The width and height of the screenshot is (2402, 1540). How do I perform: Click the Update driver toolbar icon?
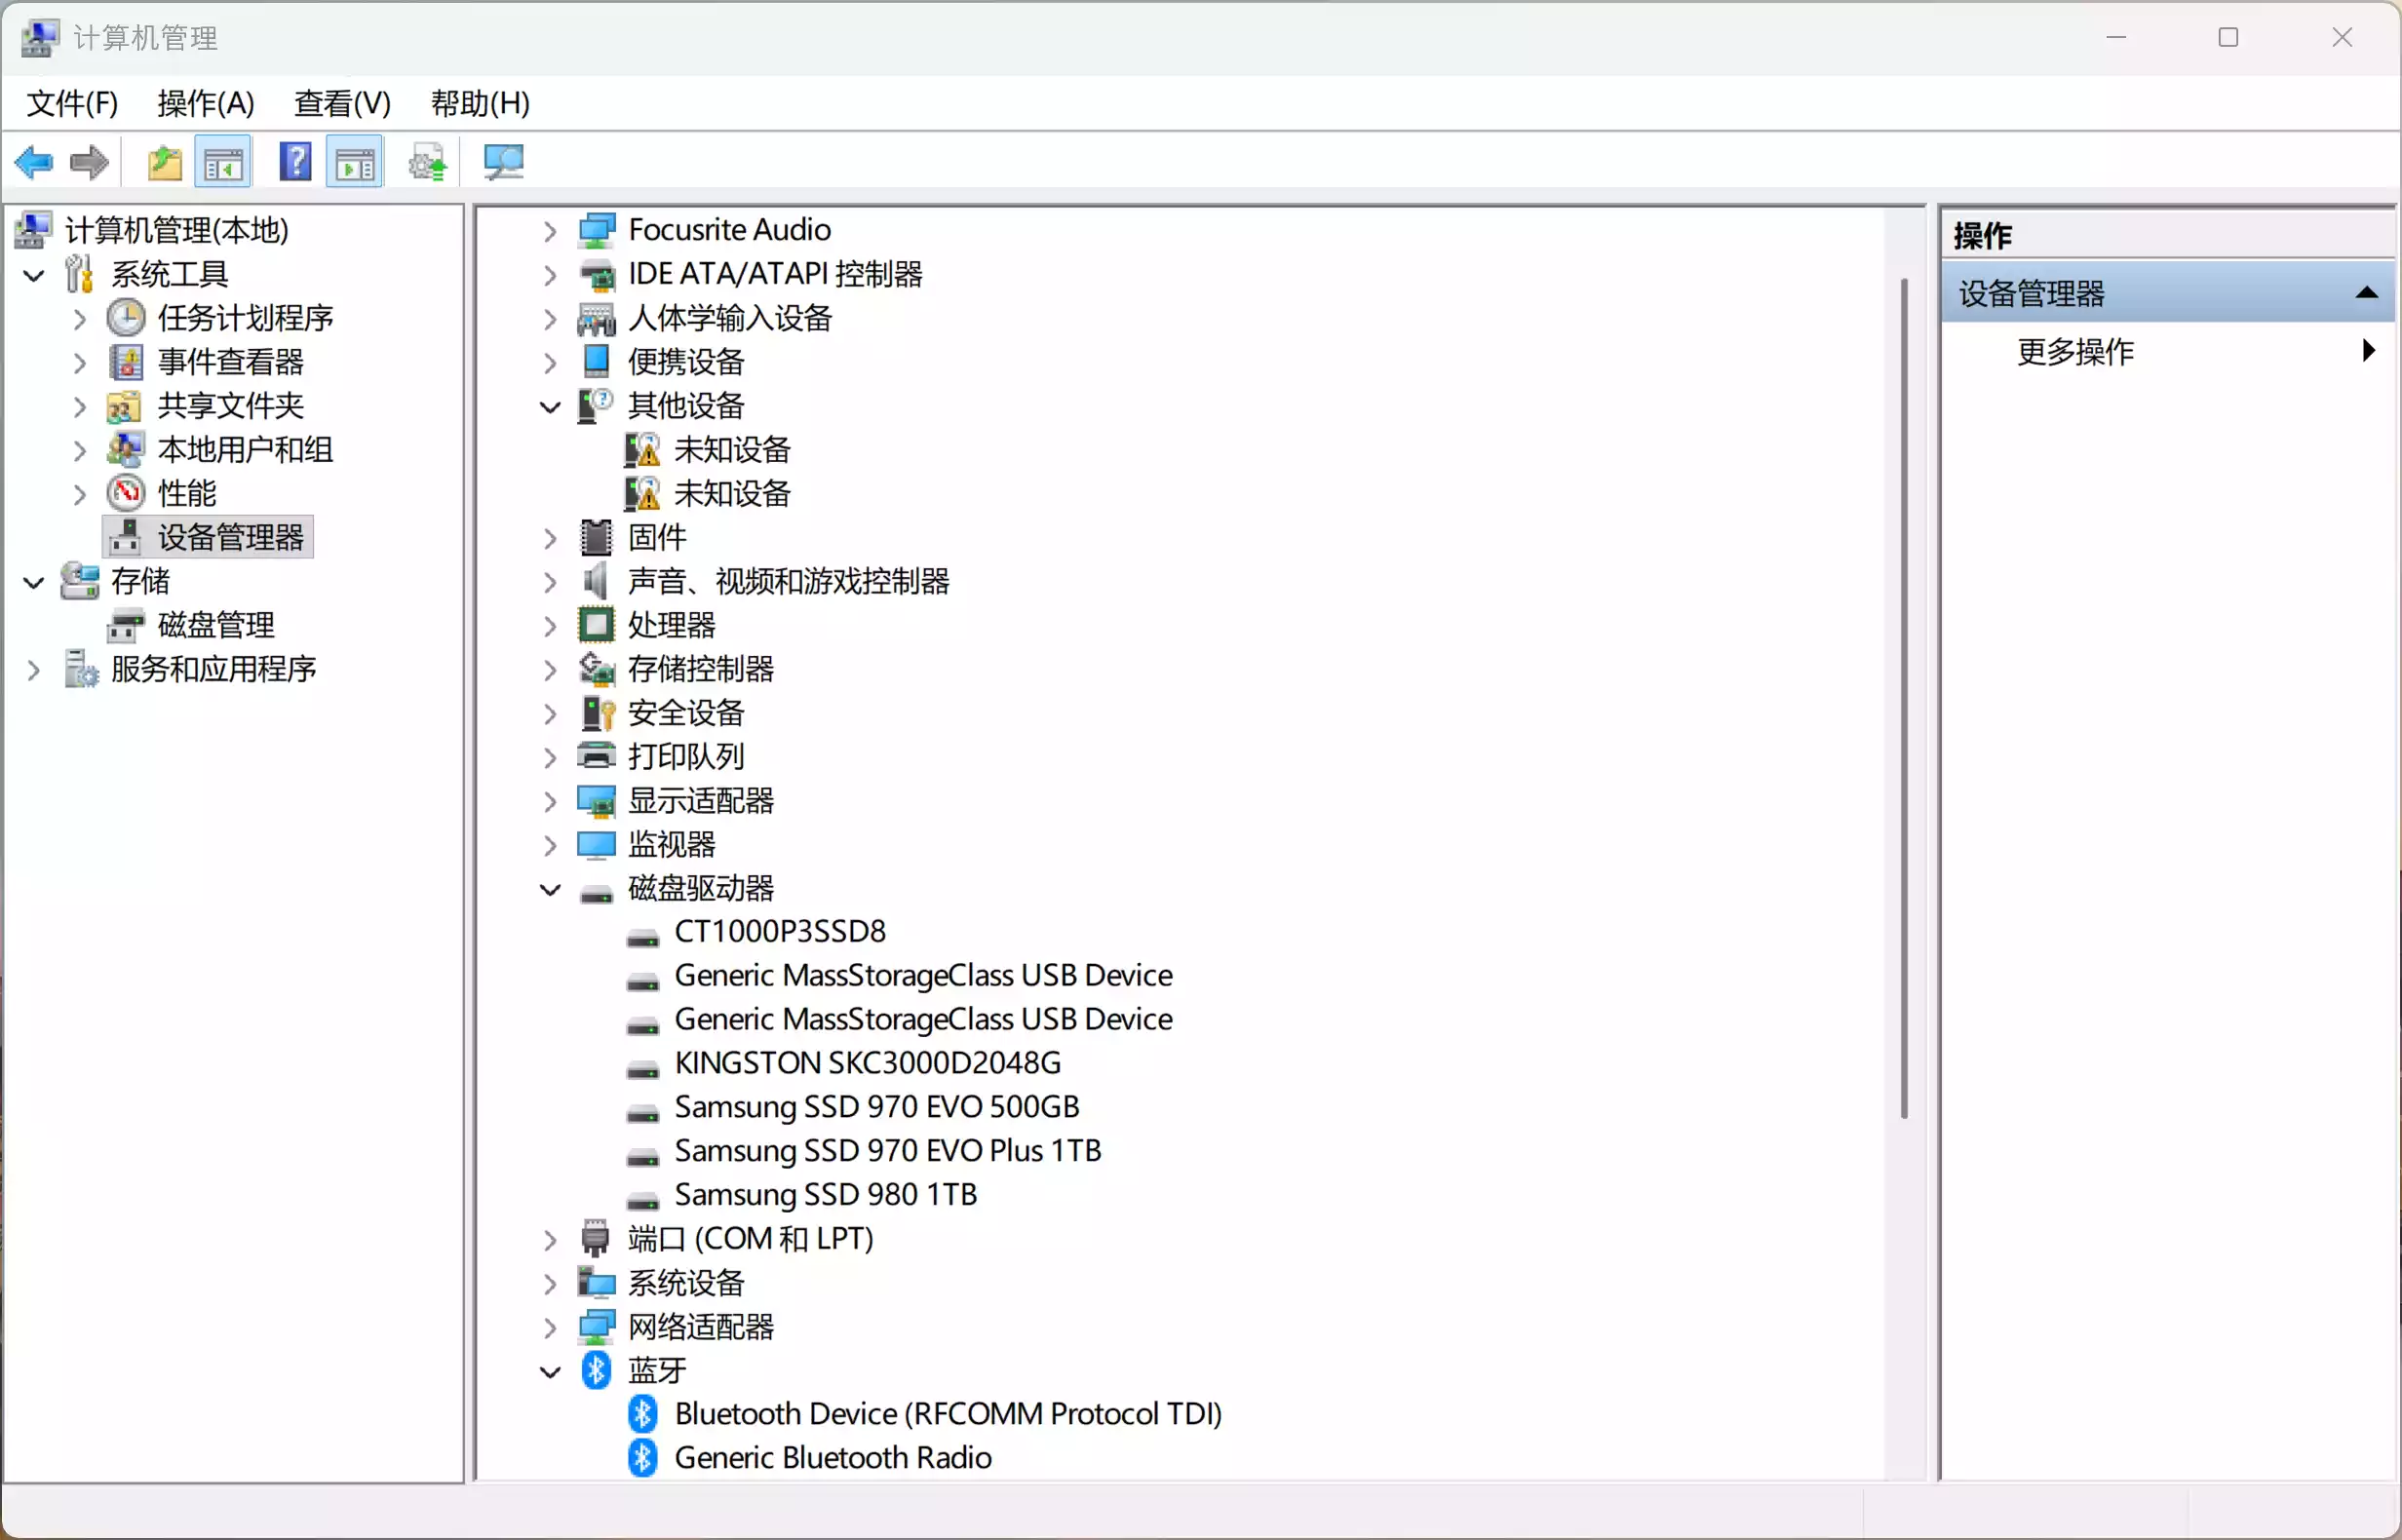[x=428, y=162]
